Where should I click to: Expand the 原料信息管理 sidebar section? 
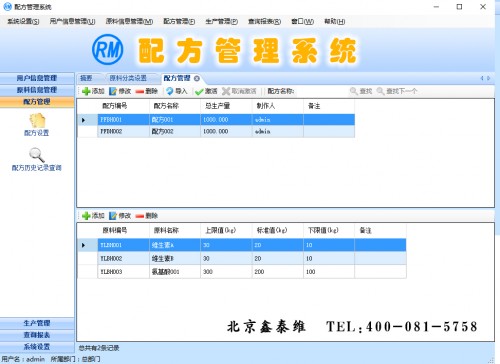(x=37, y=90)
